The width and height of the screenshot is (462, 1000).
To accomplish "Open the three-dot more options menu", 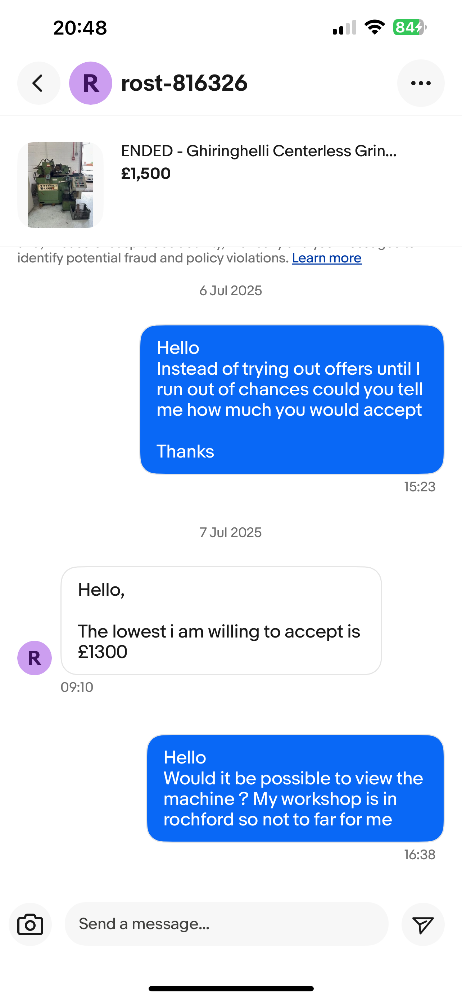I will [x=421, y=83].
